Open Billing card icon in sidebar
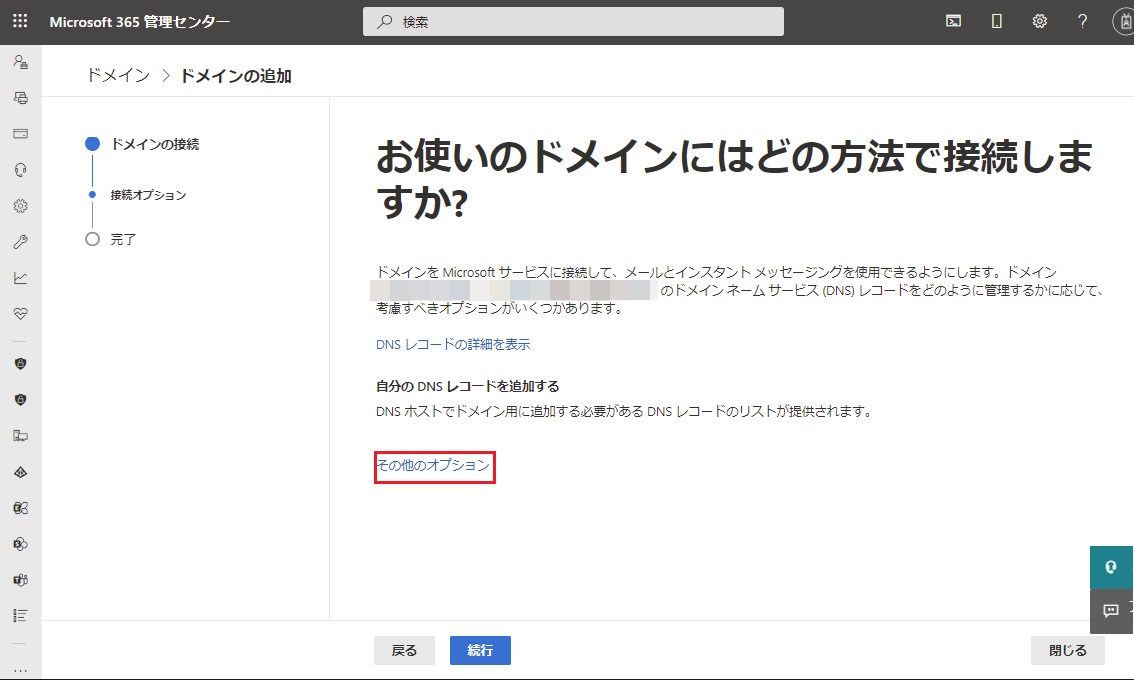This screenshot has height=680, width=1134. coord(20,133)
